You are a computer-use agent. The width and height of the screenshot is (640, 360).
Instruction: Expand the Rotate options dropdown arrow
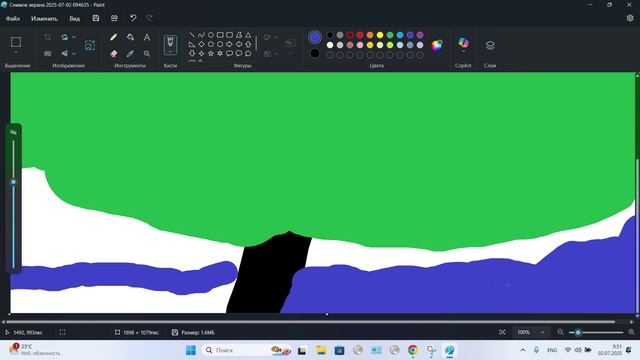pos(74,37)
